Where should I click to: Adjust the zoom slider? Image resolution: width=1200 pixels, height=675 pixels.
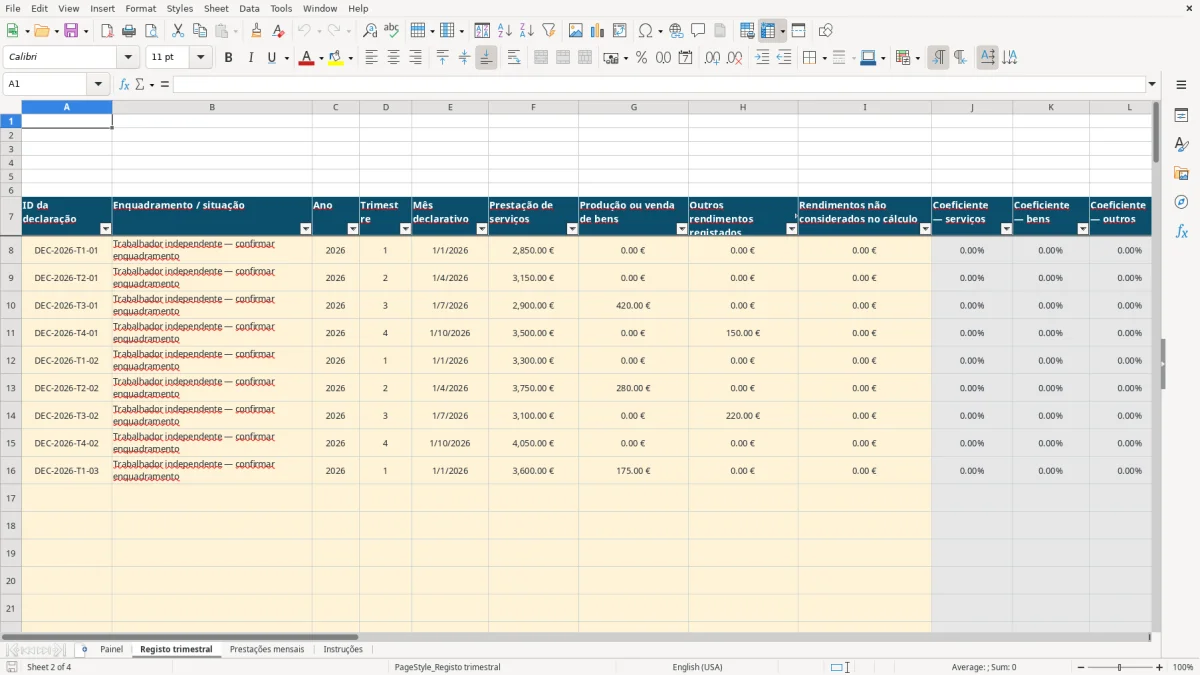pyautogui.click(x=1120, y=667)
